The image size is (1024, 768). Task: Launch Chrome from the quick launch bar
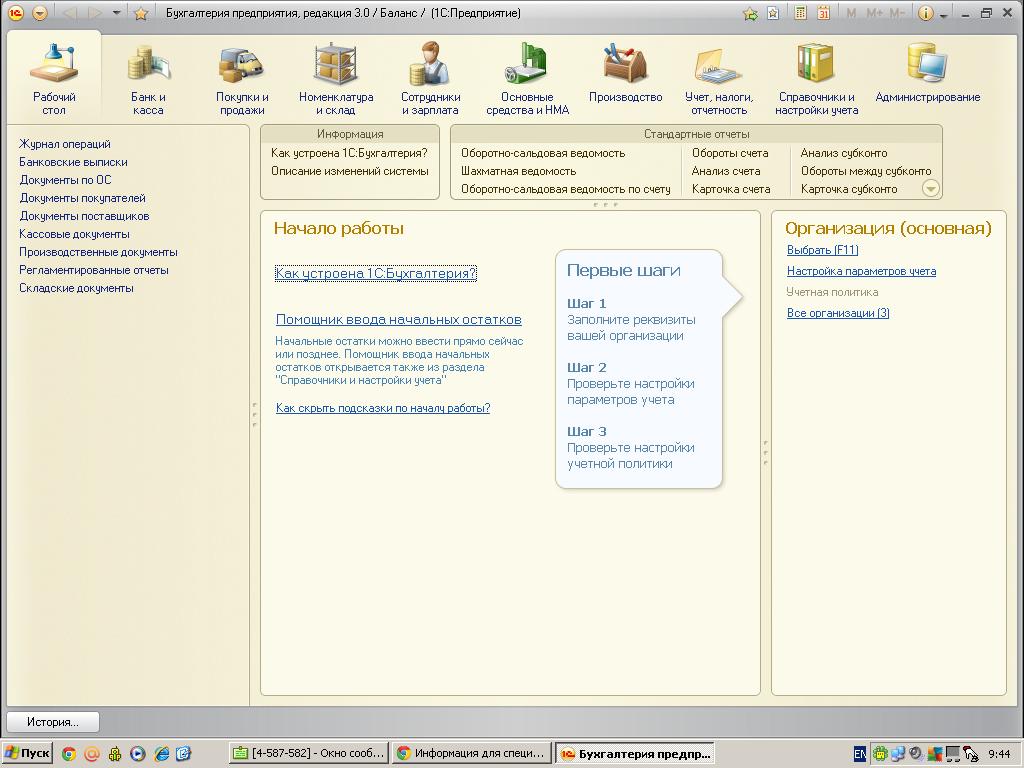tap(69, 754)
